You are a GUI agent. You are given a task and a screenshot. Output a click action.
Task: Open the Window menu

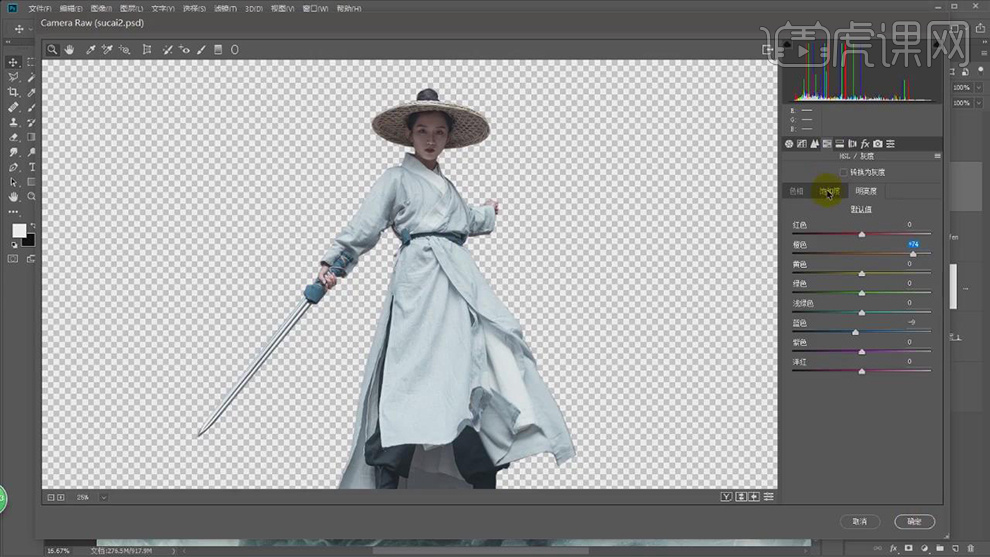pyautogui.click(x=315, y=8)
